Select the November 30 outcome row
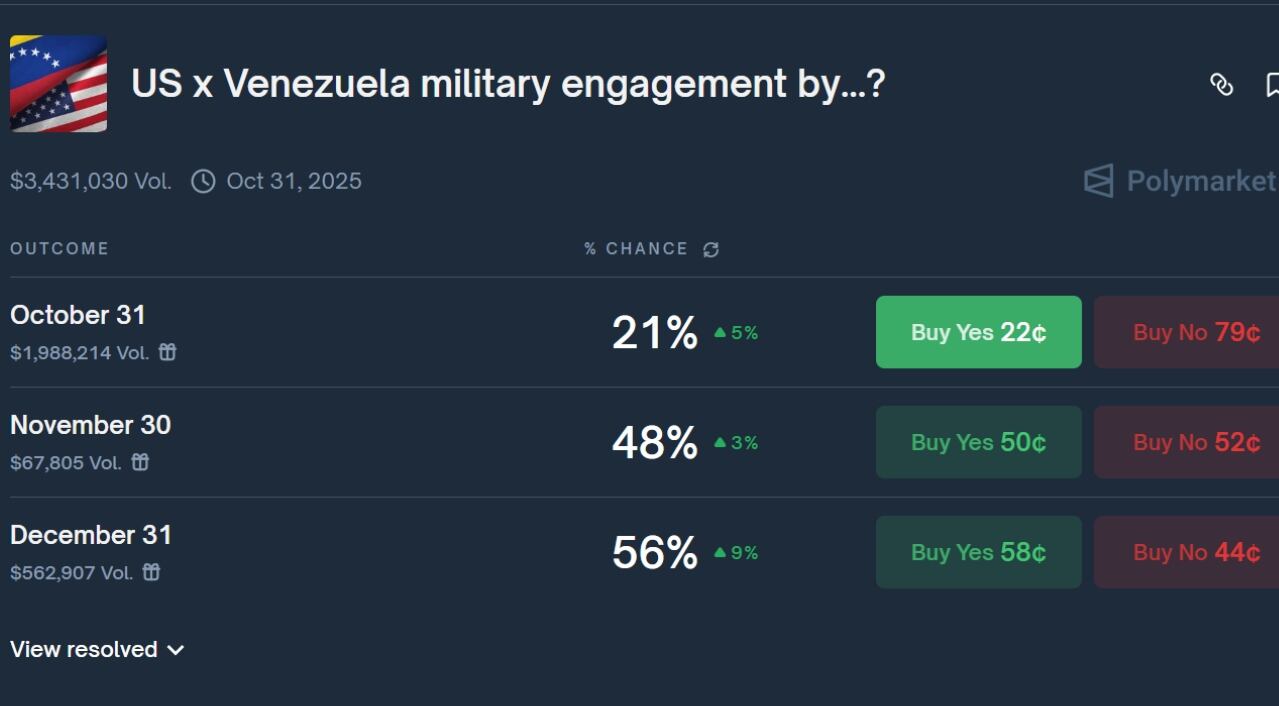 tap(90, 424)
